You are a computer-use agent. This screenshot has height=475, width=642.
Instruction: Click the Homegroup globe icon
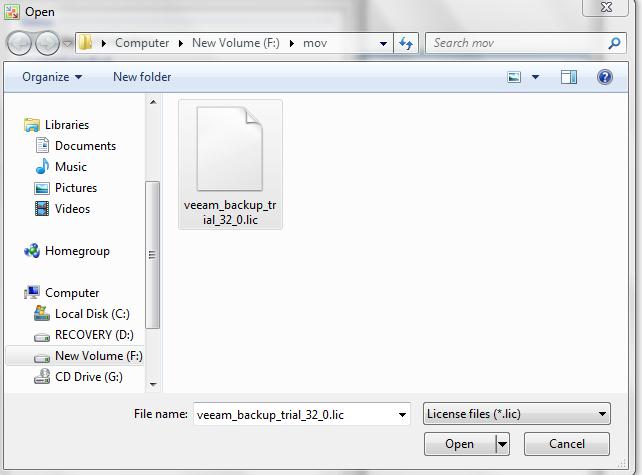click(32, 250)
